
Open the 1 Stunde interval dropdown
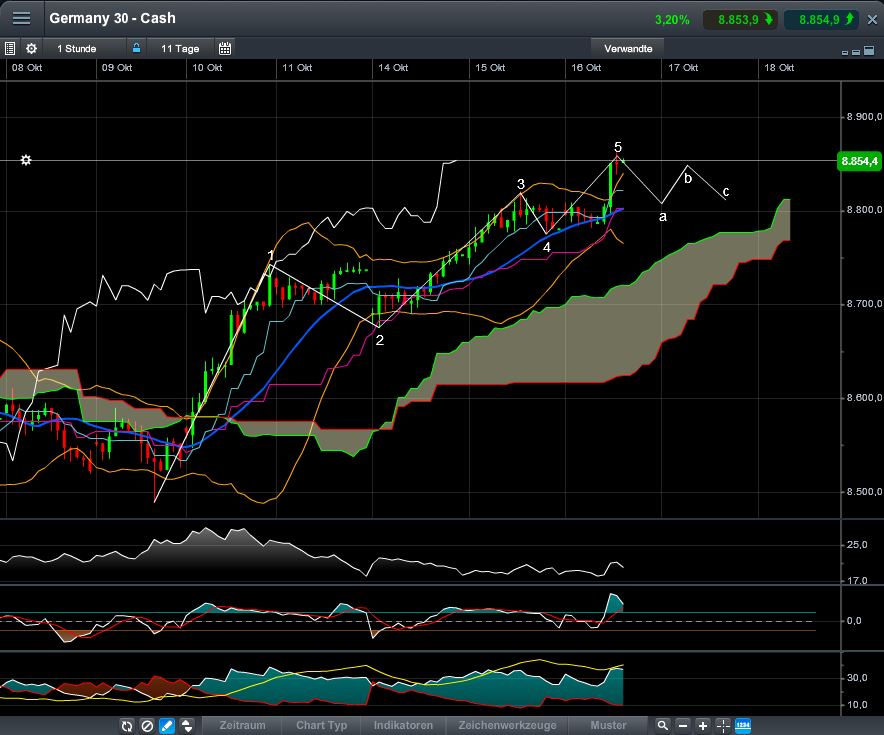pyautogui.click(x=83, y=48)
